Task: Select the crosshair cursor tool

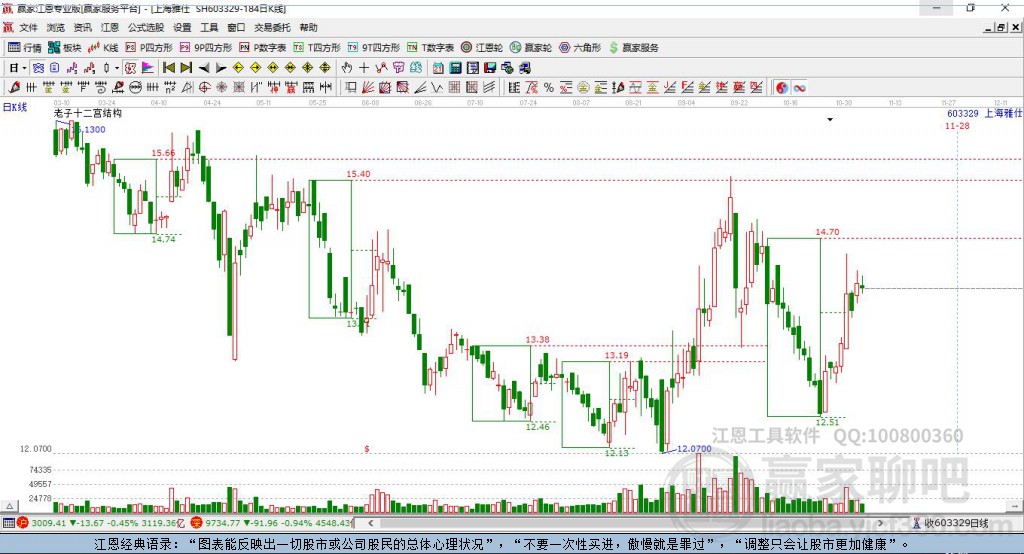Action: click(x=364, y=67)
